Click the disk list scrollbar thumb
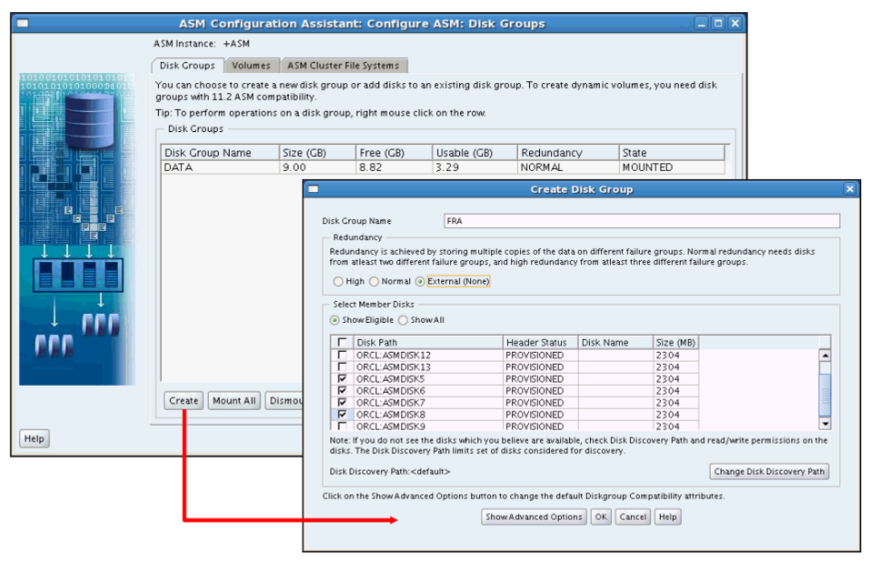 [825, 395]
